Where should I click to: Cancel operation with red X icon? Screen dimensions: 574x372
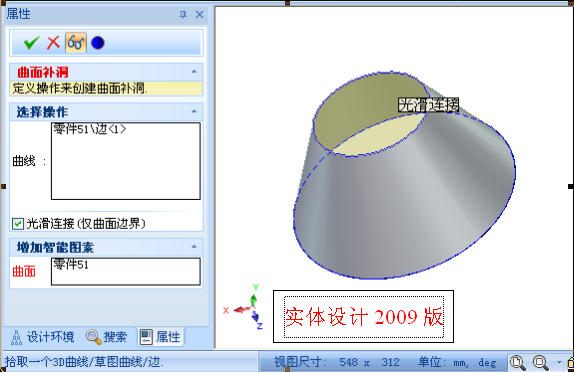click(x=53, y=43)
